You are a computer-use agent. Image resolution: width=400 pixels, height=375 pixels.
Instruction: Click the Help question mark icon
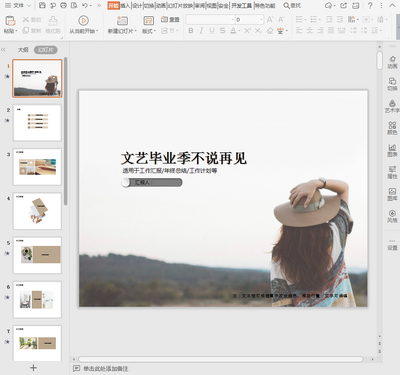370,5
